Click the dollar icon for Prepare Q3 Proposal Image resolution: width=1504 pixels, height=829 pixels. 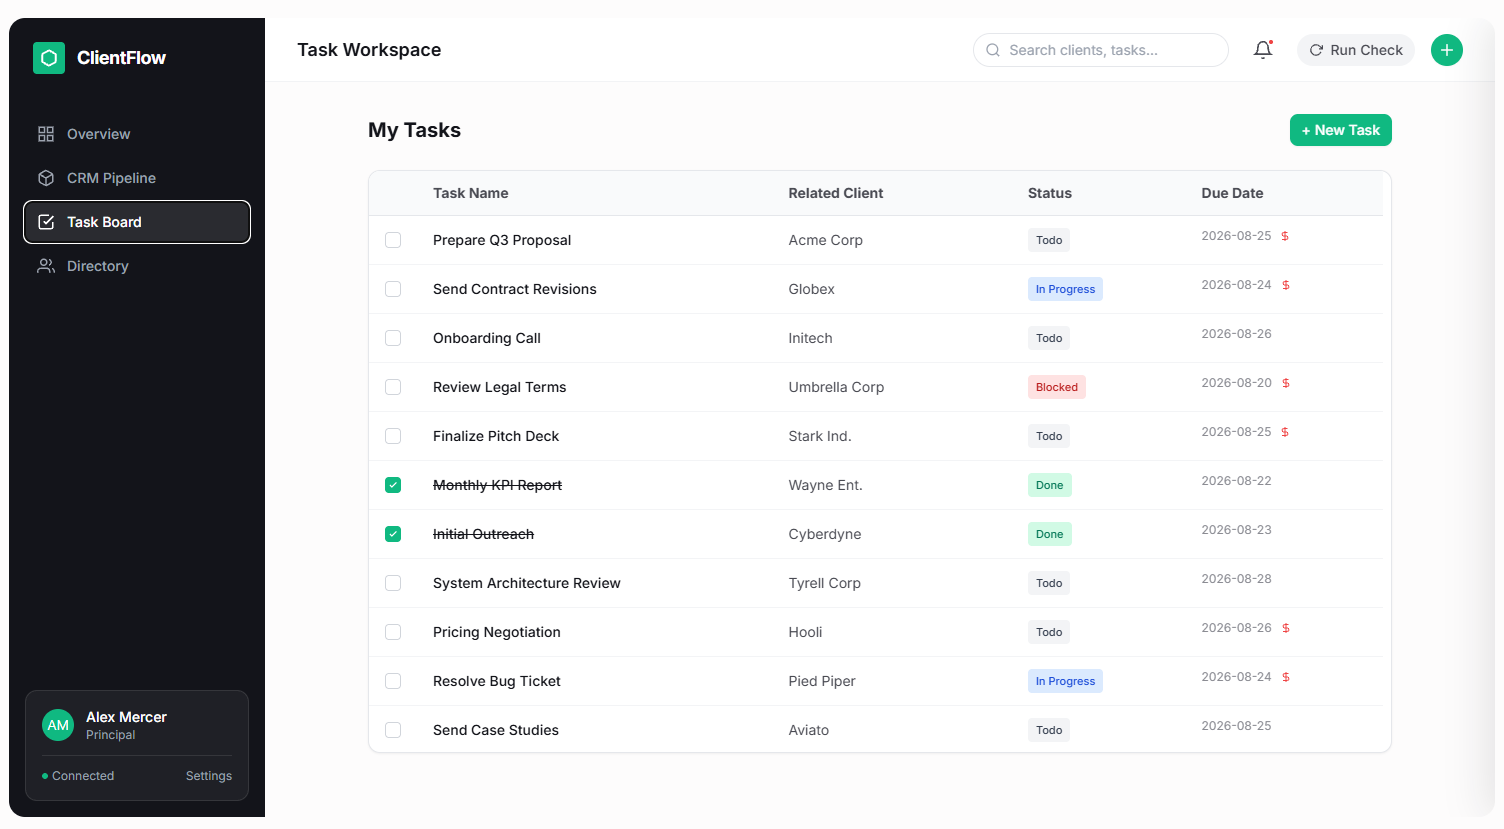coord(1285,236)
